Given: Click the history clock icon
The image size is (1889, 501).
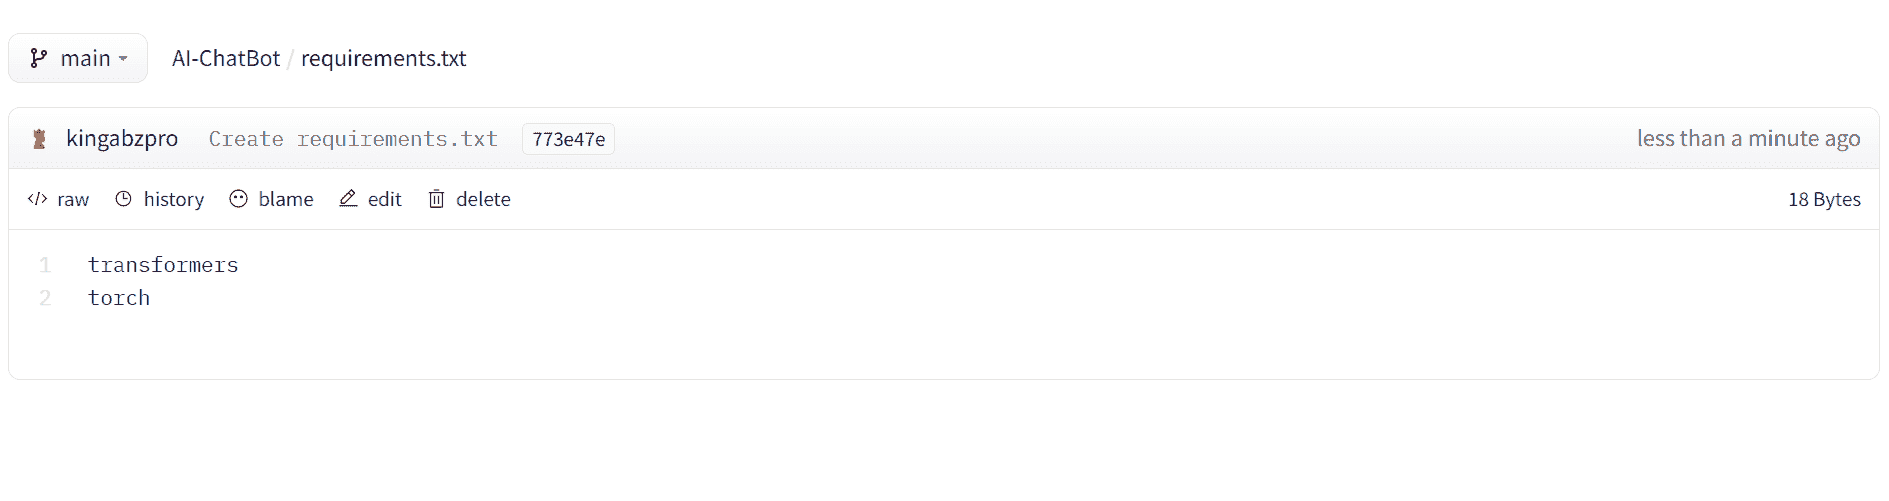Looking at the screenshot, I should click(124, 199).
